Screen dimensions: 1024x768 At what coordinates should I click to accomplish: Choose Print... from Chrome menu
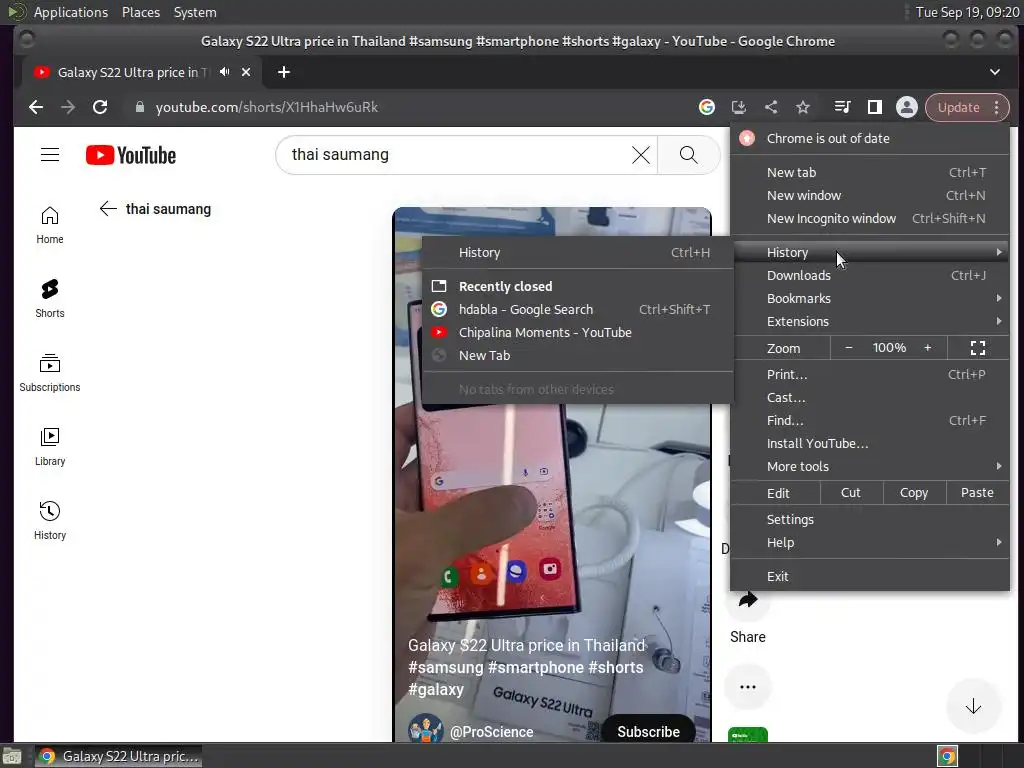[870, 374]
